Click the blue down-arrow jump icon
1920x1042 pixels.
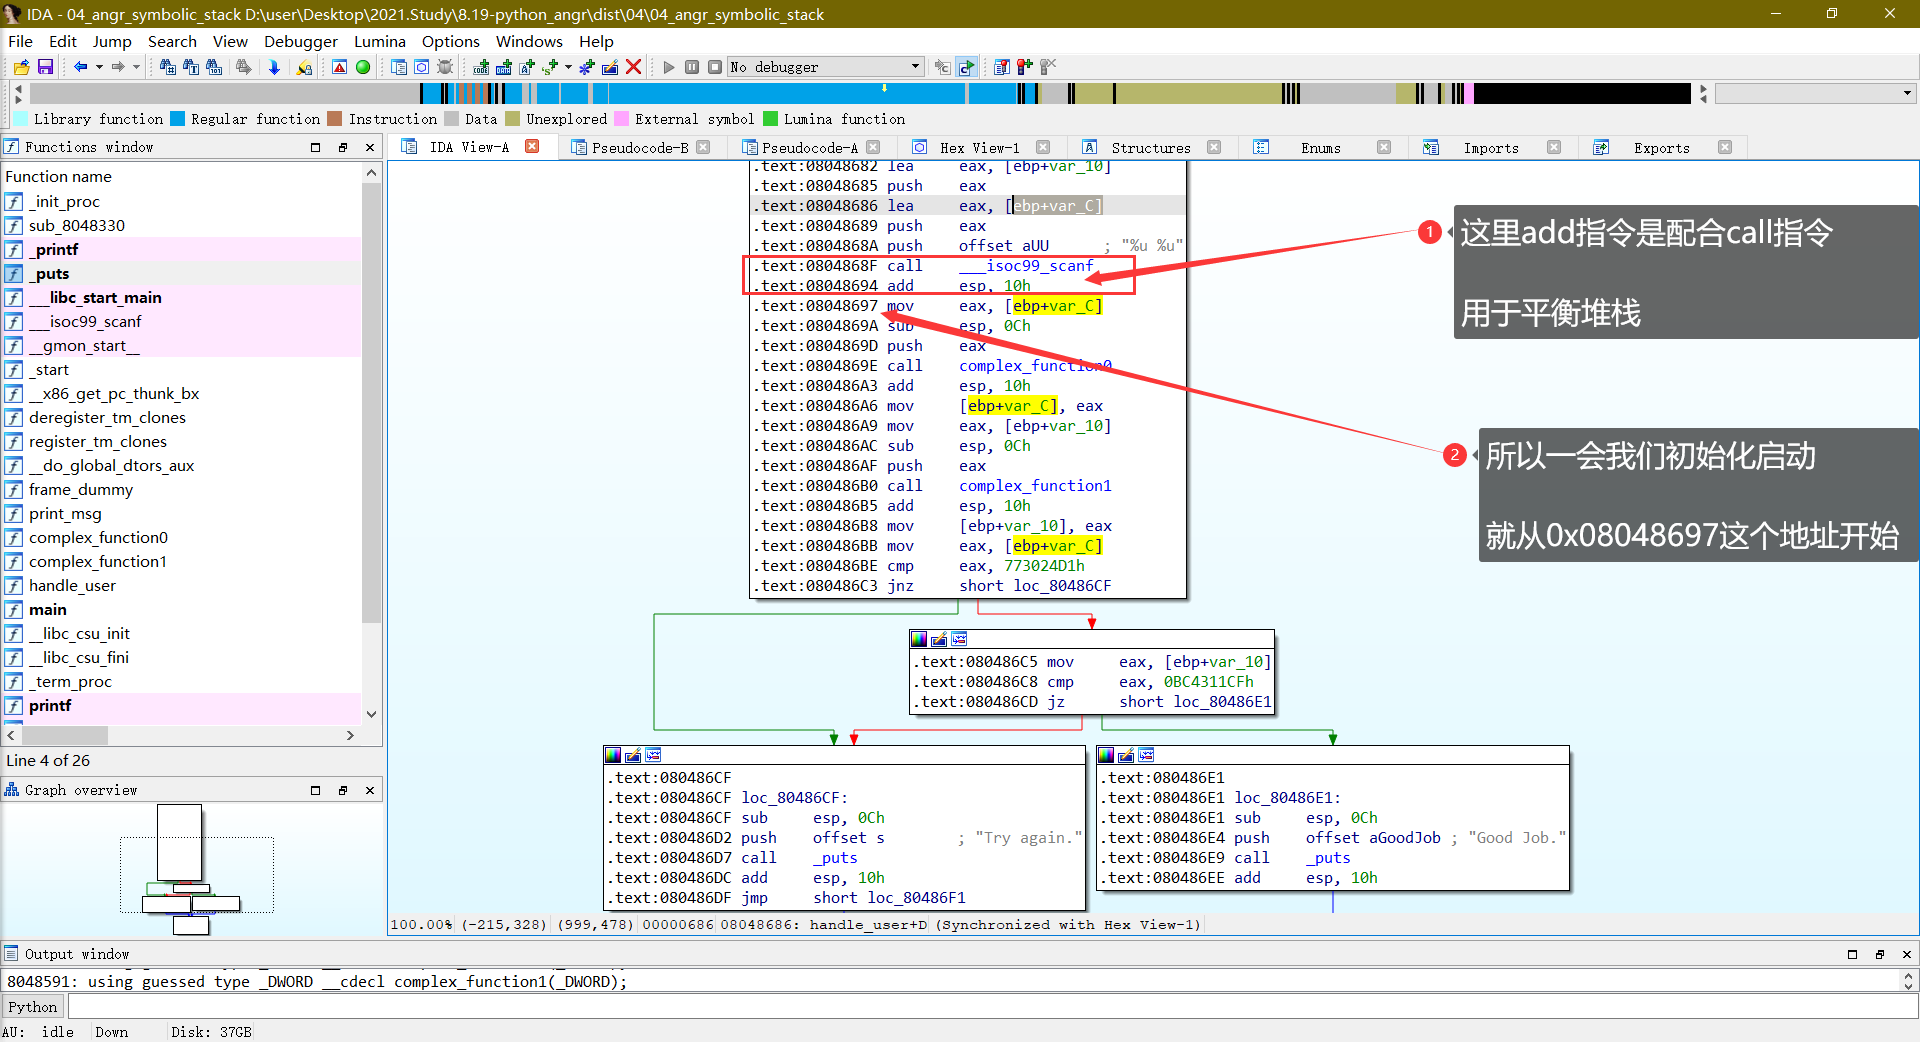coord(274,67)
